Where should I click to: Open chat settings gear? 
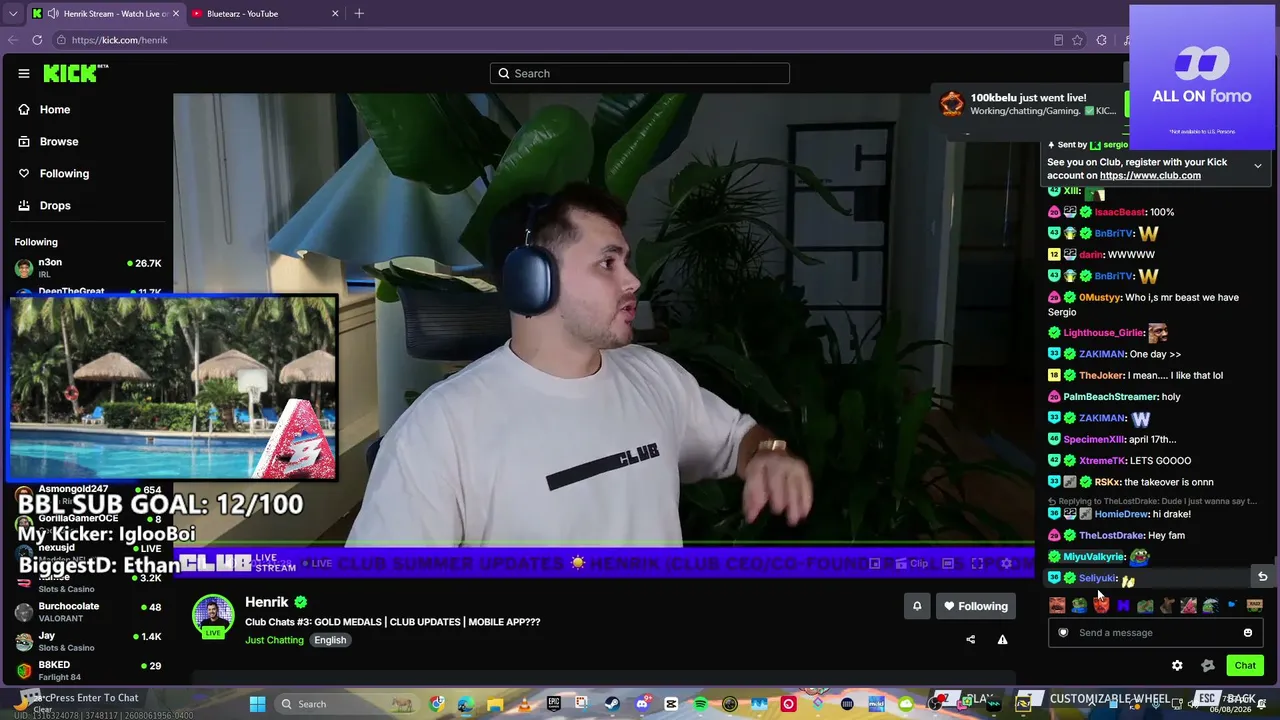click(1177, 665)
